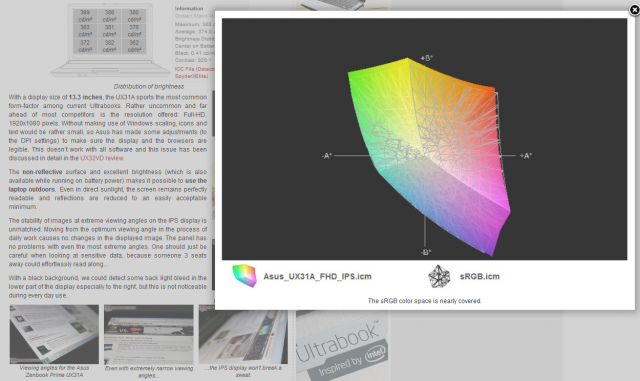640x381 pixels.
Task: Click the color gamut comparison chart image
Action: coord(424,139)
